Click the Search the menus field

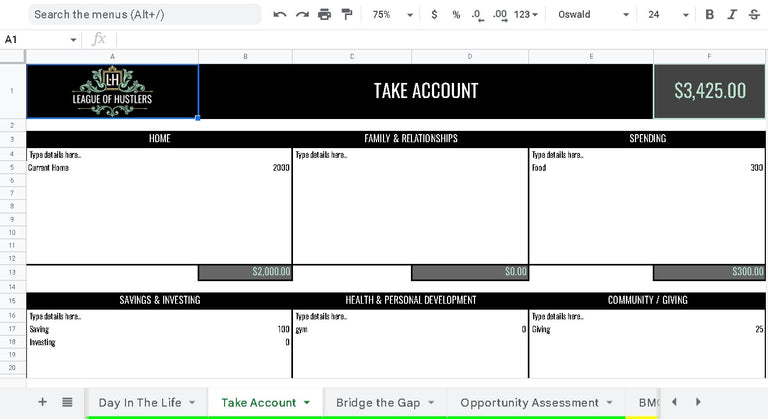pos(145,15)
